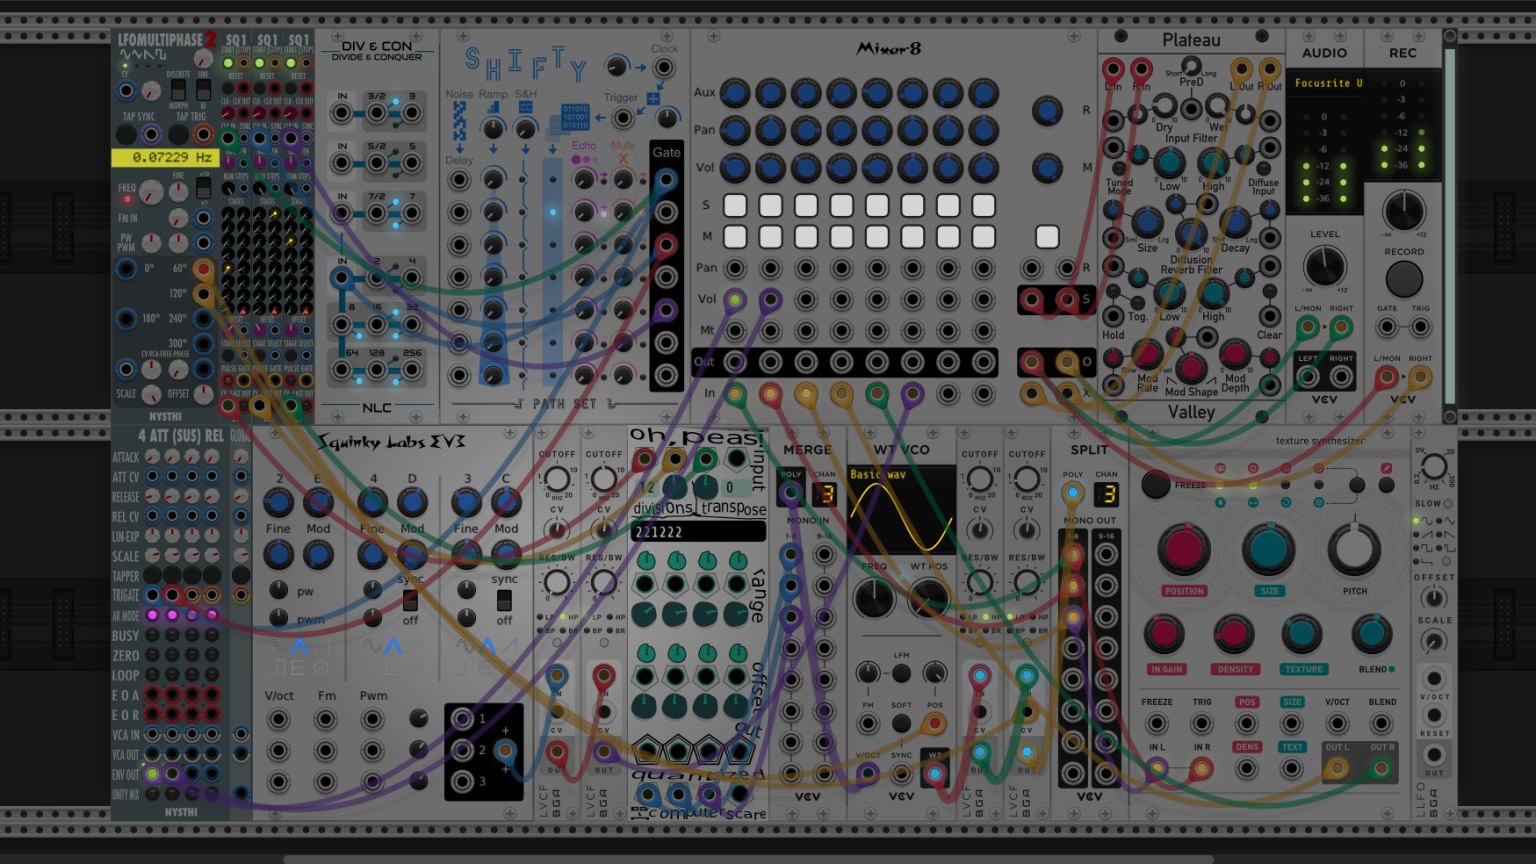Toggle the SLOW switch on the LFO
This screenshot has width=1536, height=864.
pos(1447,503)
